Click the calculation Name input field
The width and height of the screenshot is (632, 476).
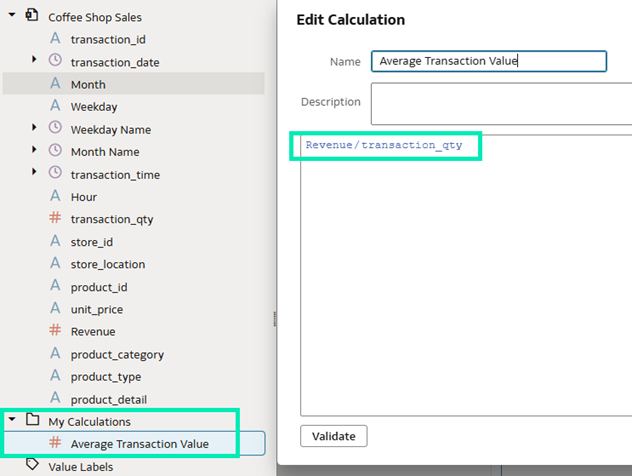point(488,61)
